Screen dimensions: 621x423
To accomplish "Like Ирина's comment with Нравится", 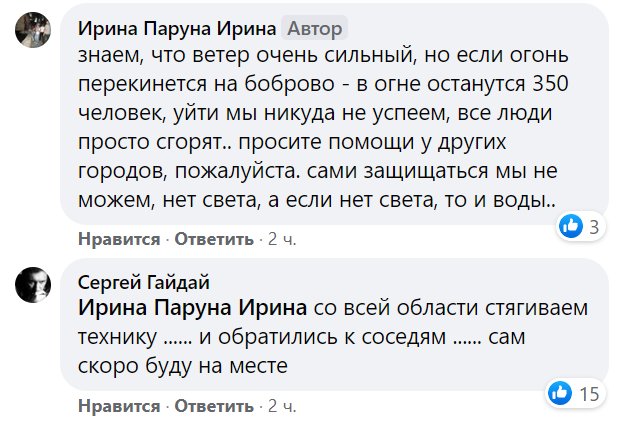I will (119, 240).
